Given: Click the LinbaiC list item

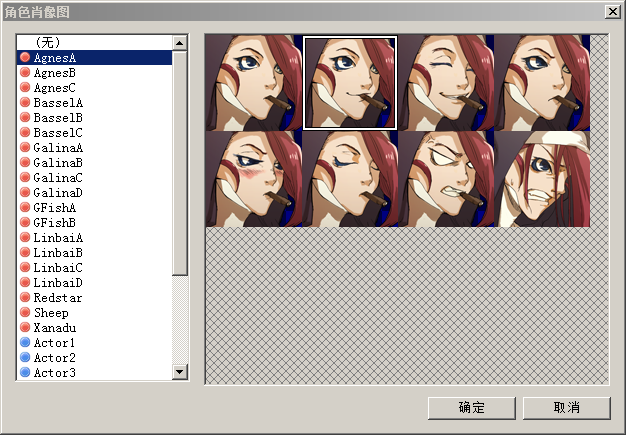Looking at the screenshot, I should click(95, 267).
